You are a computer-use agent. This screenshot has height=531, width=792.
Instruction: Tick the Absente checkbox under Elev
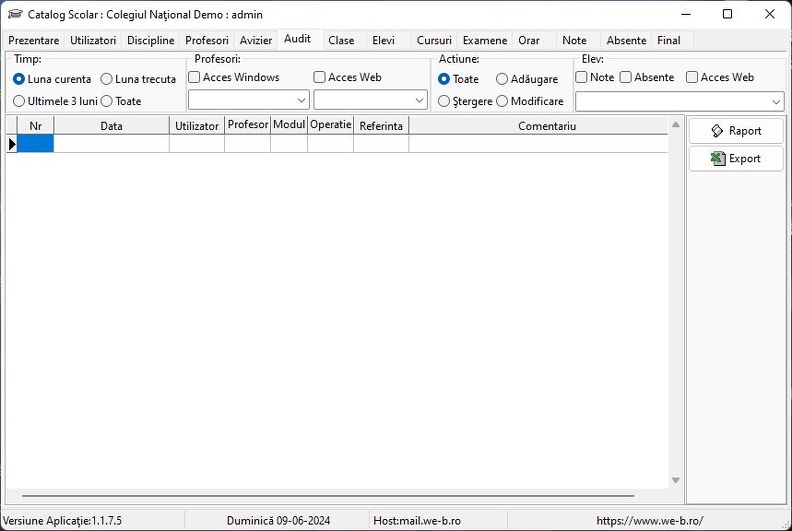626,77
